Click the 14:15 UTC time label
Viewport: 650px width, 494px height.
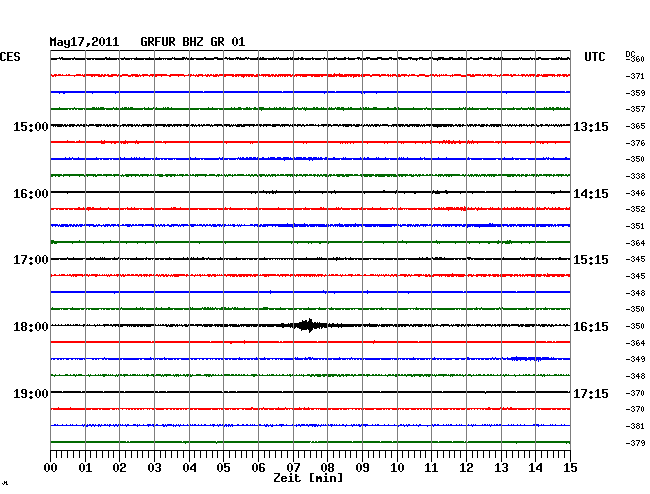(x=591, y=194)
